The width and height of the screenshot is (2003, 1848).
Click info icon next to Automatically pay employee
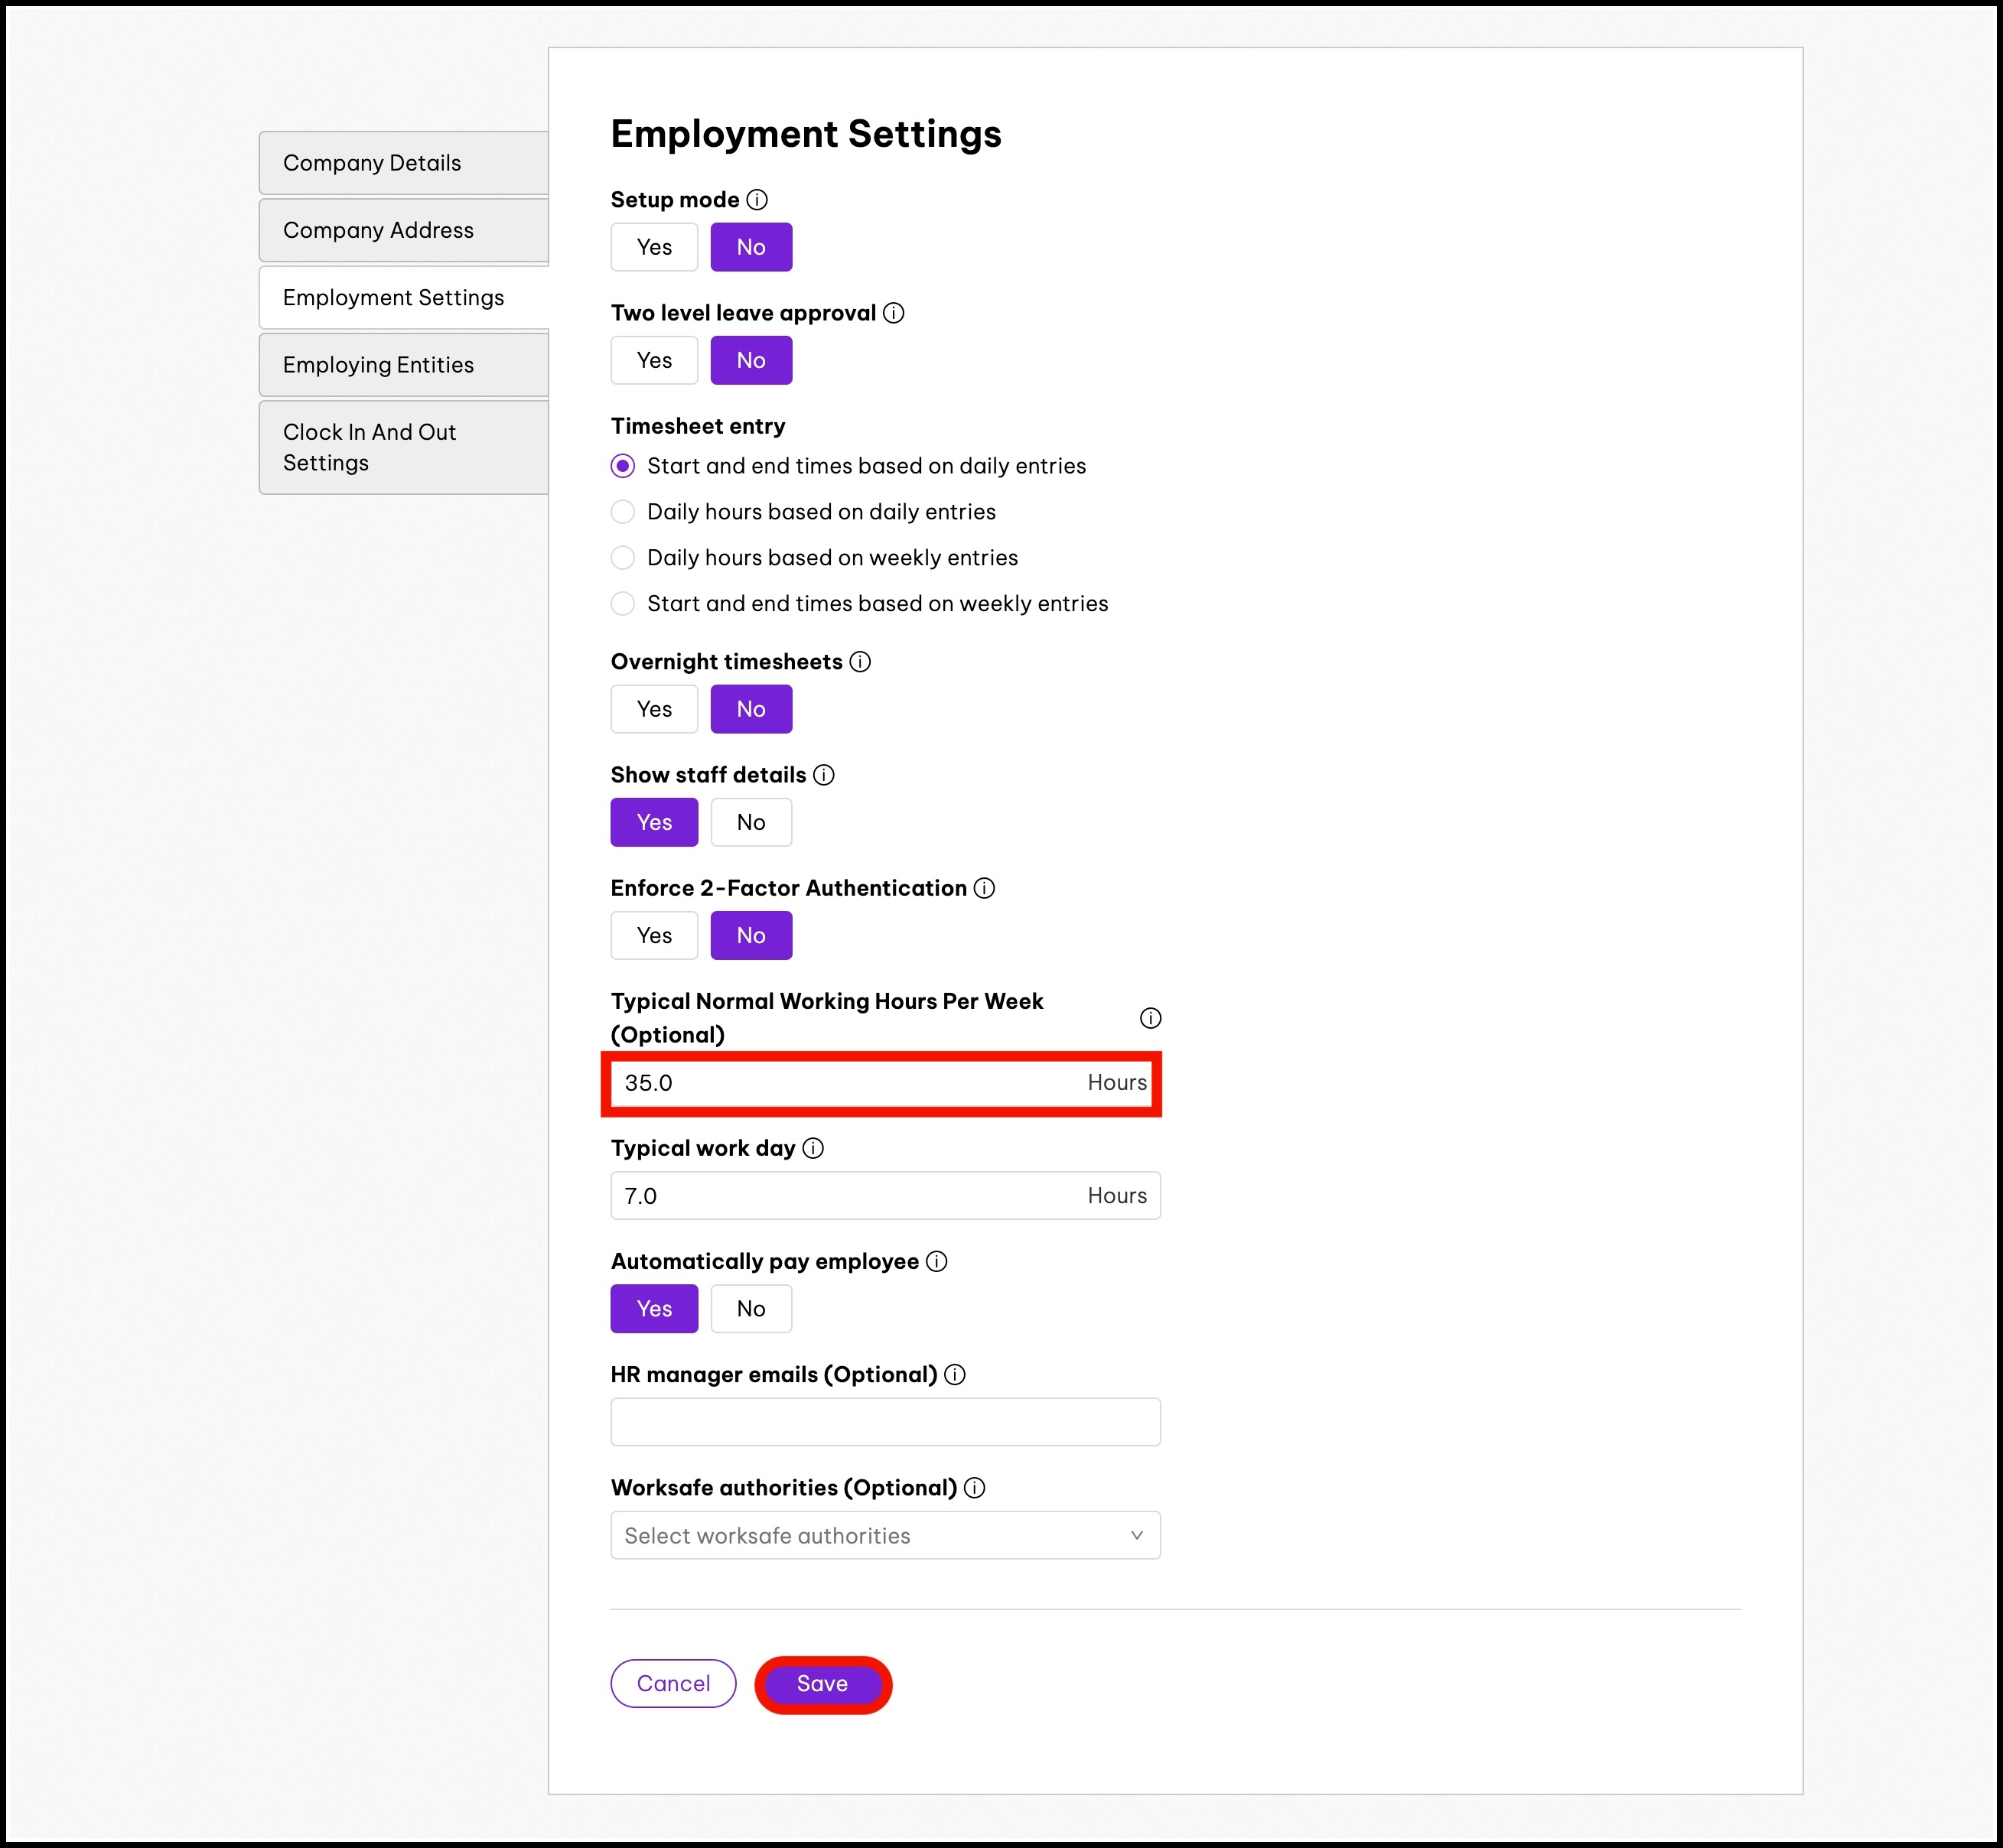click(x=936, y=1261)
